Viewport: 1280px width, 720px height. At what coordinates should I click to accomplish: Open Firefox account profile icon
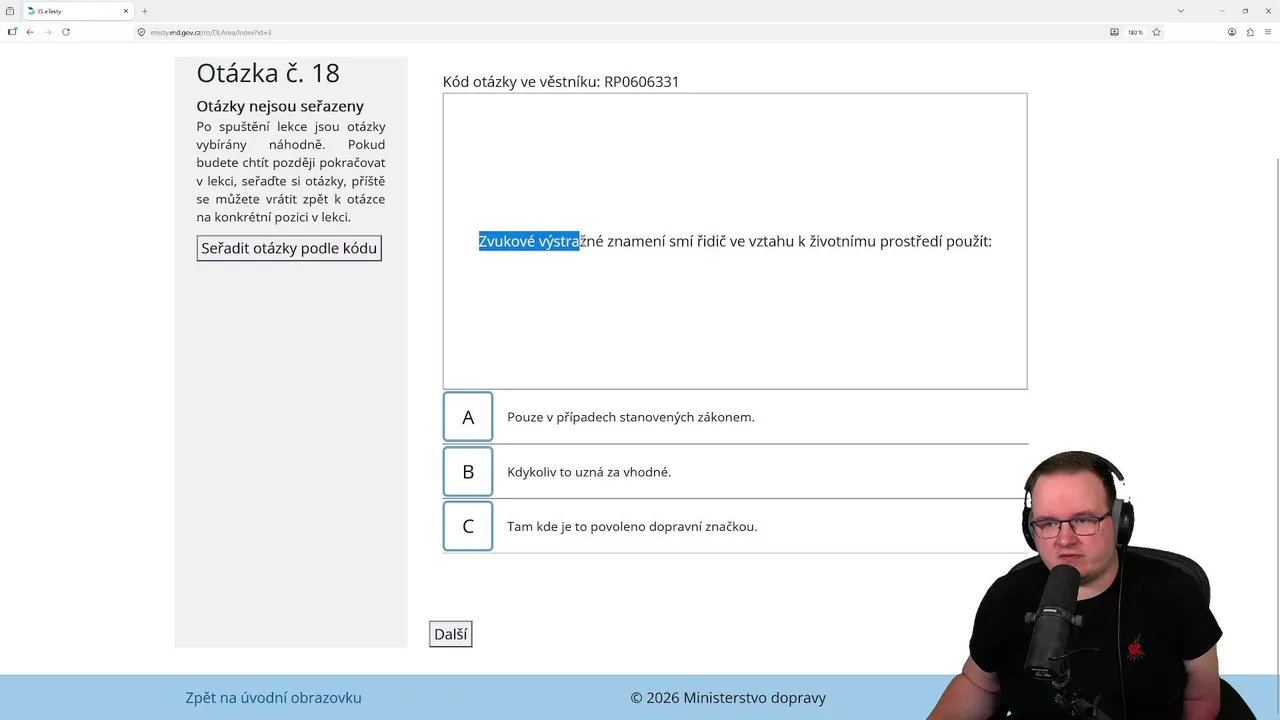pyautogui.click(x=1232, y=32)
